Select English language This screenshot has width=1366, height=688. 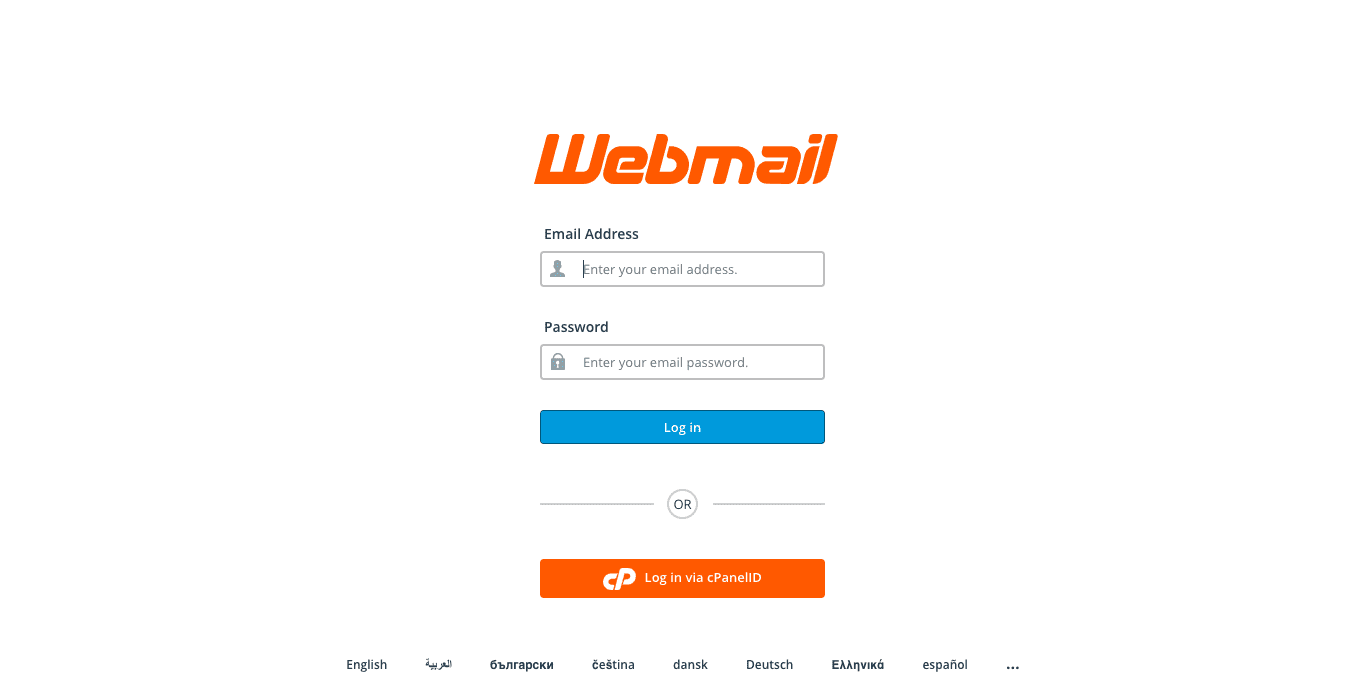coord(367,665)
